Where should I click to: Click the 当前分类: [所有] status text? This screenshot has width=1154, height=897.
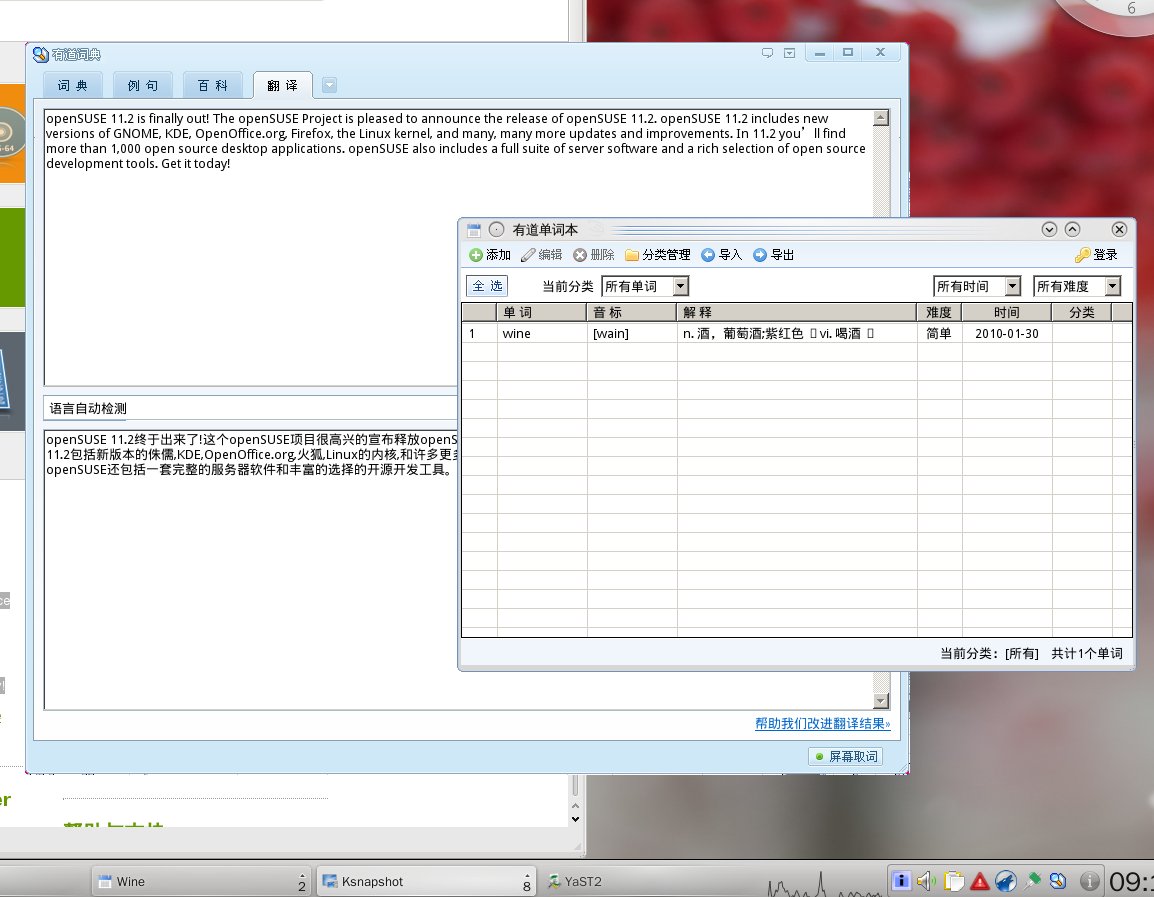pos(989,653)
